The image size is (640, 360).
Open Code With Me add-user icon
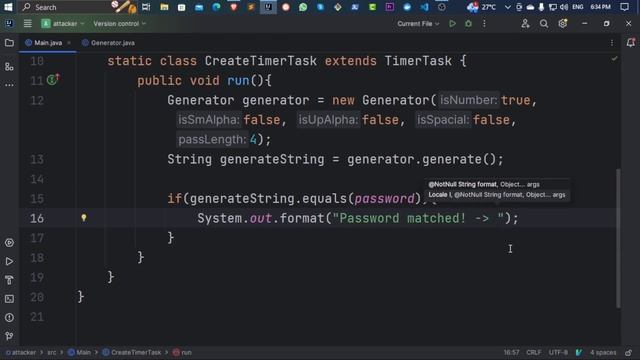[x=525, y=24]
